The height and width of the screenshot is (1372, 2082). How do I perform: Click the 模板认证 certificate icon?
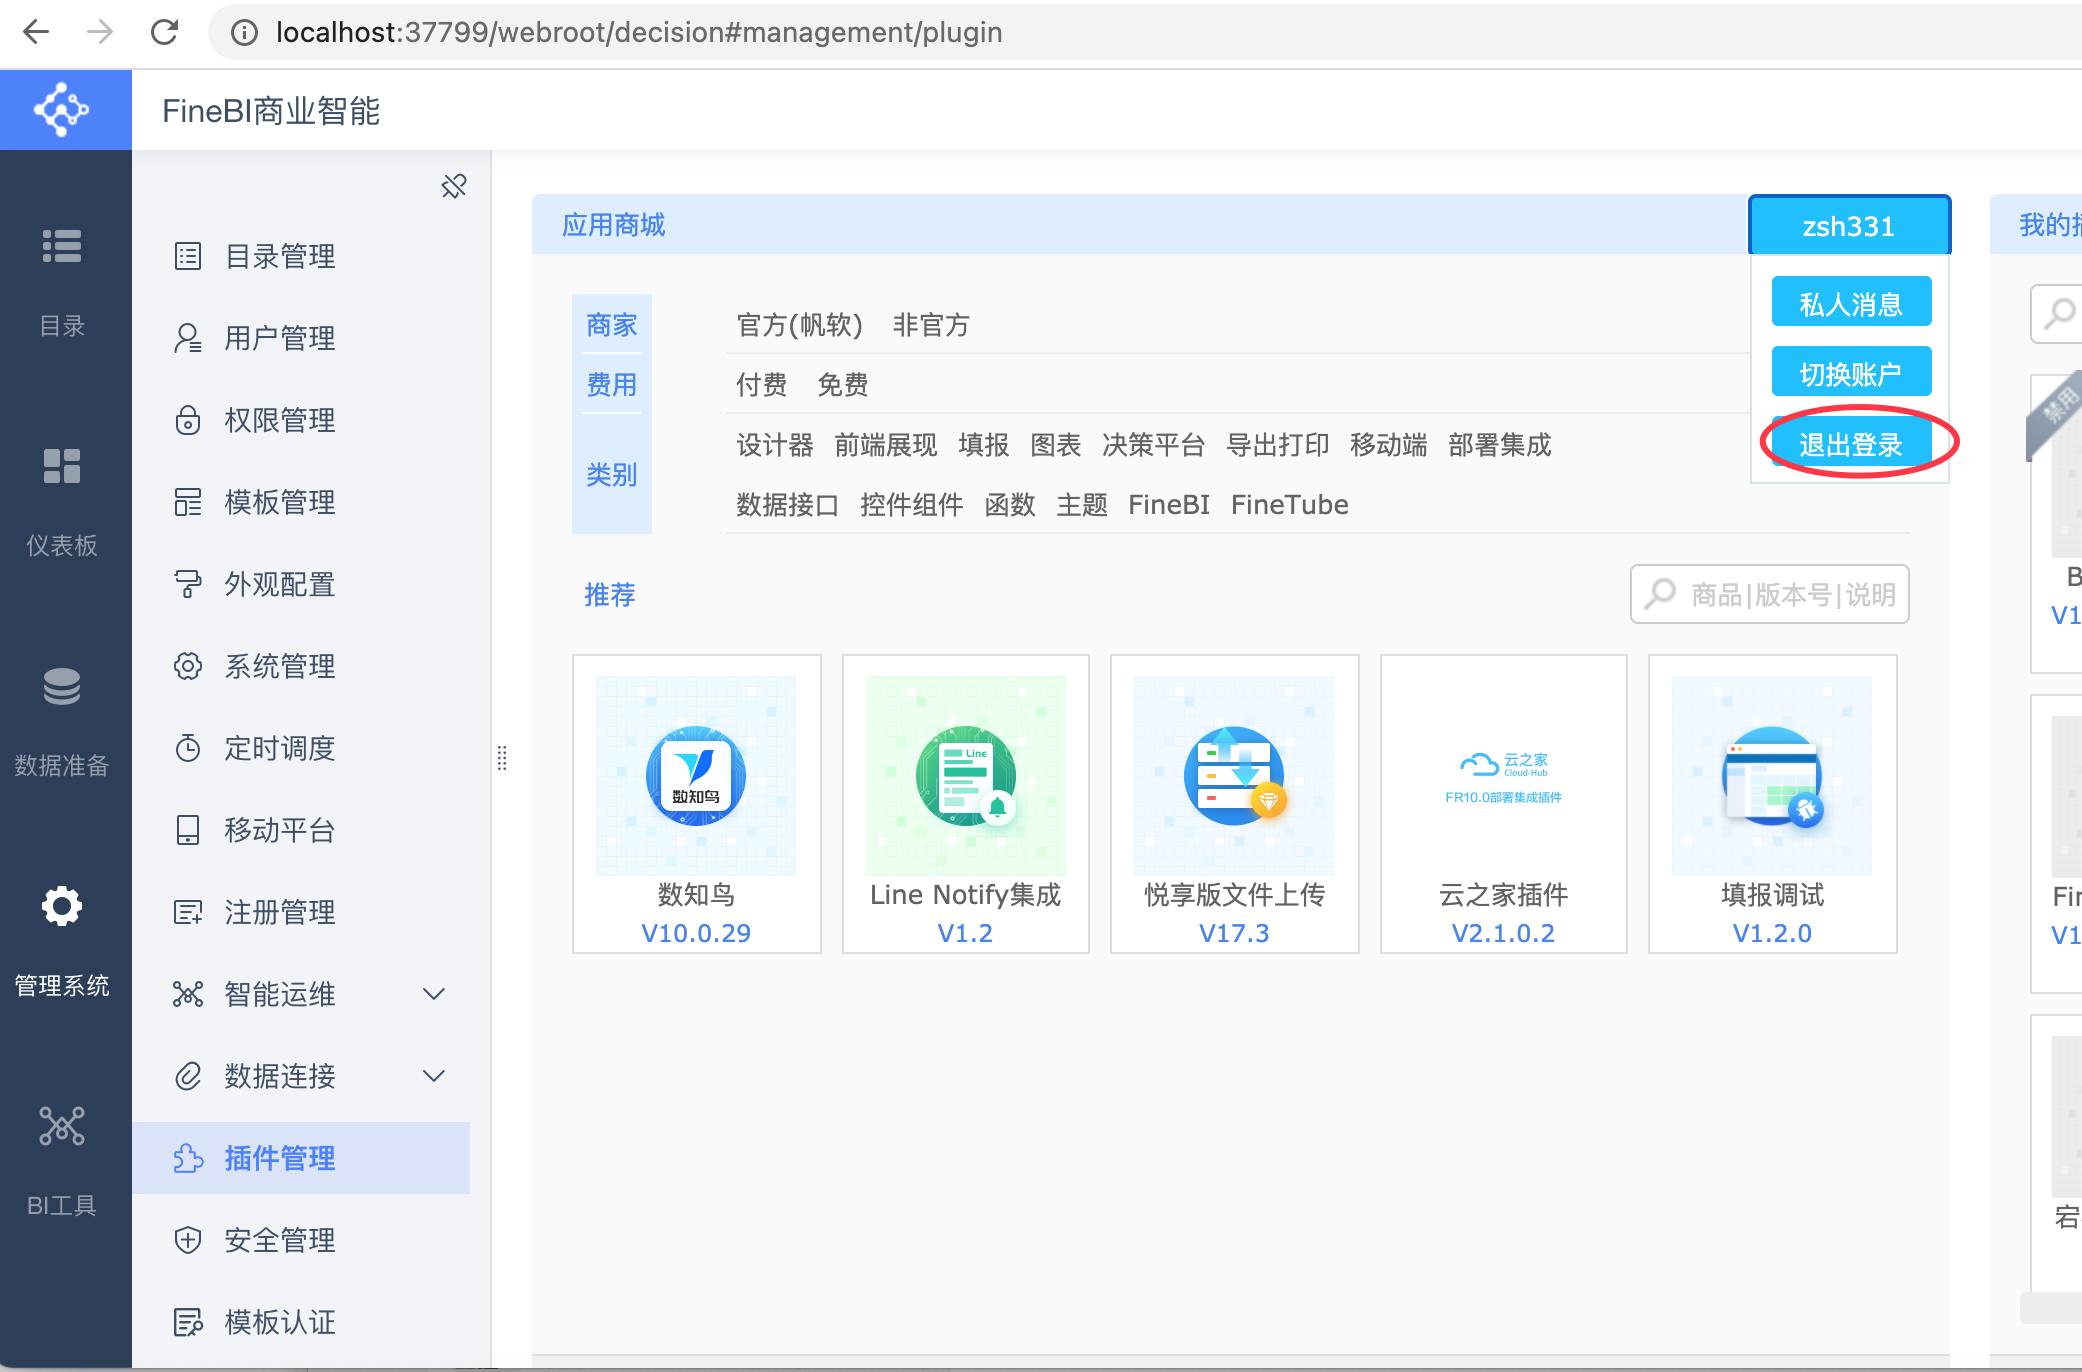click(188, 1322)
